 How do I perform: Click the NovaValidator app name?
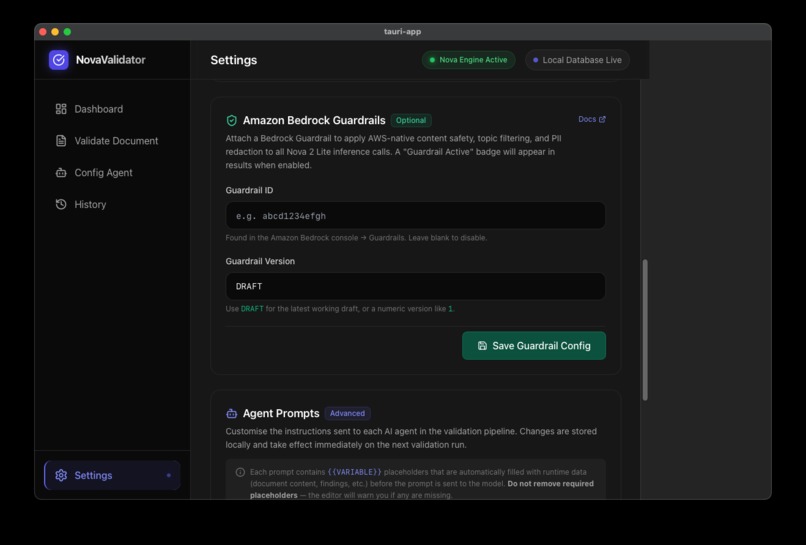tap(111, 60)
